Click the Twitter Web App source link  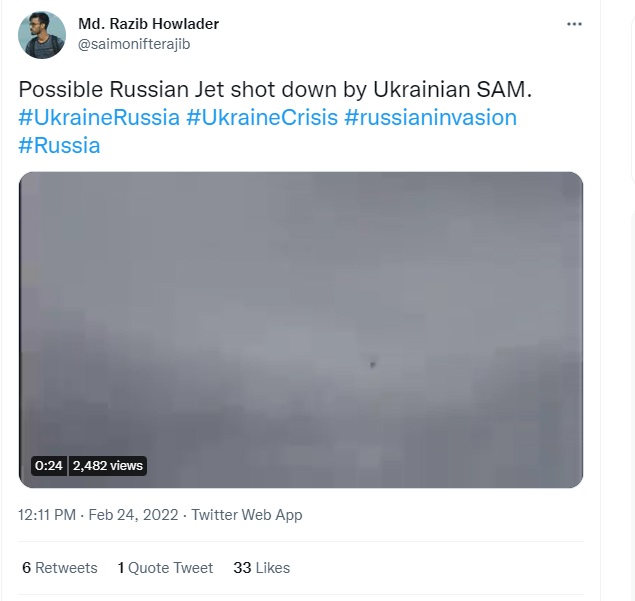pyautogui.click(x=247, y=515)
